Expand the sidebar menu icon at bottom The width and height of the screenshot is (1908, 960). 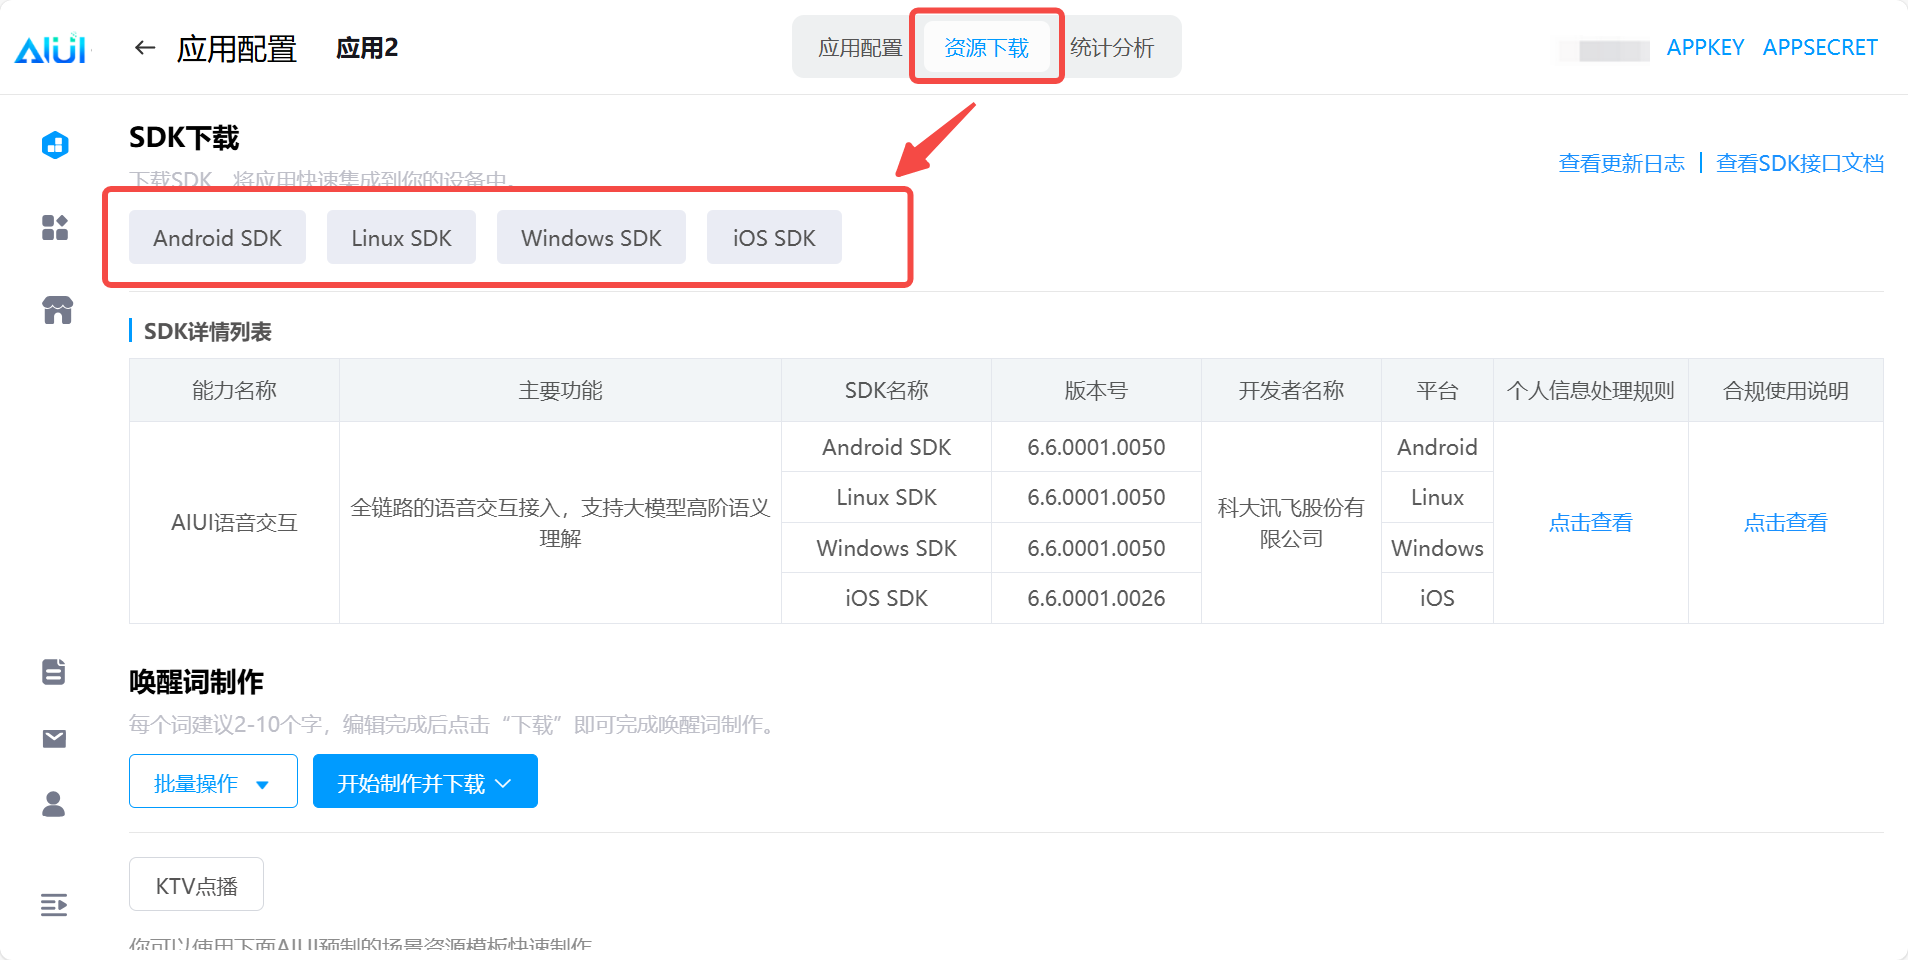(54, 905)
